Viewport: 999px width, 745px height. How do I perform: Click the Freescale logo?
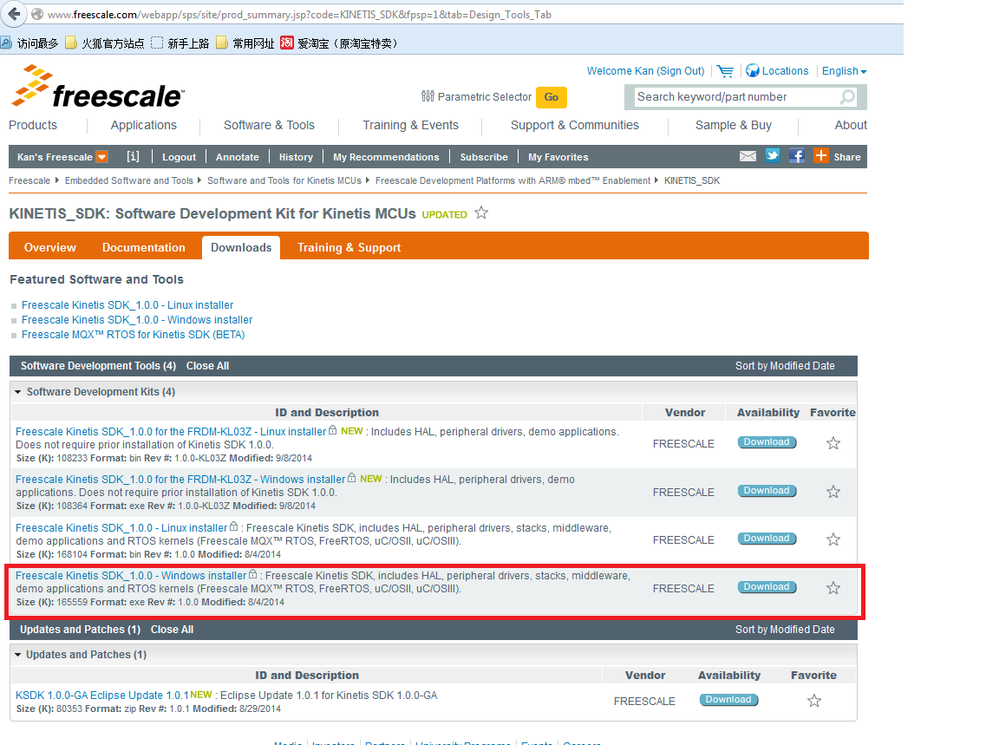tap(97, 87)
